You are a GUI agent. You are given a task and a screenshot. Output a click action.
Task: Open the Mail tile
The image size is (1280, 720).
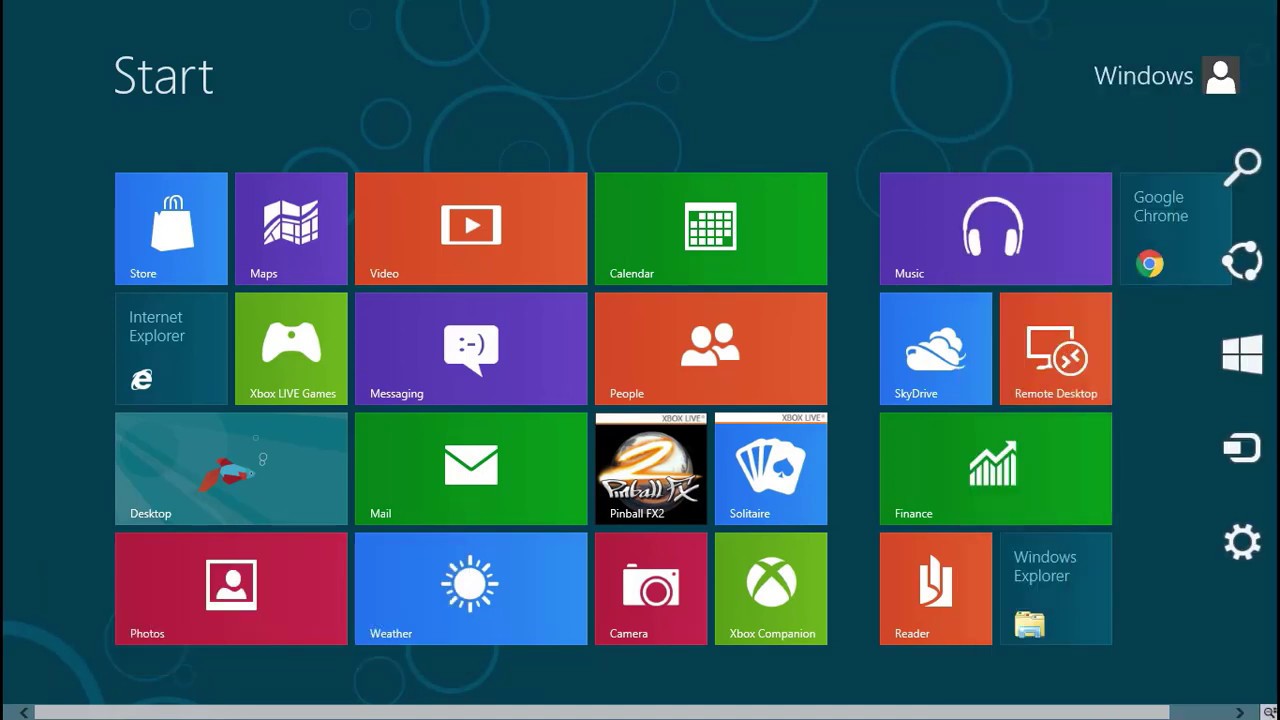pos(471,469)
